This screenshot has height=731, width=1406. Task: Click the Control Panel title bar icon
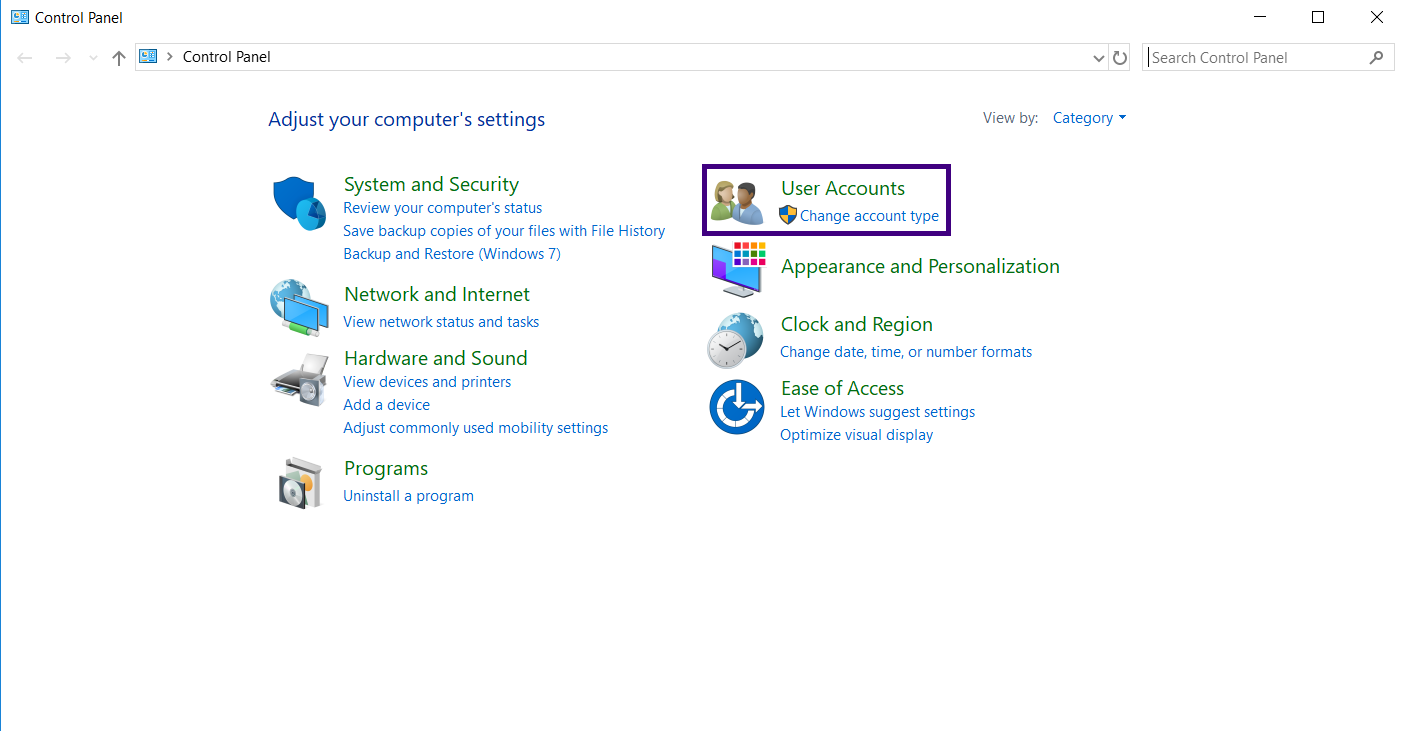pos(19,17)
